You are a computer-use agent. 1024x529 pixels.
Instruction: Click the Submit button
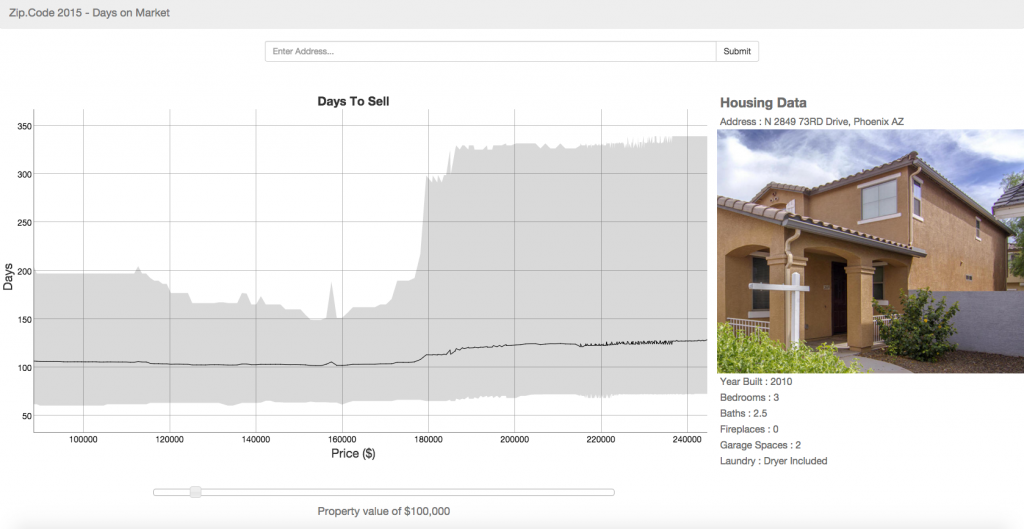click(737, 52)
